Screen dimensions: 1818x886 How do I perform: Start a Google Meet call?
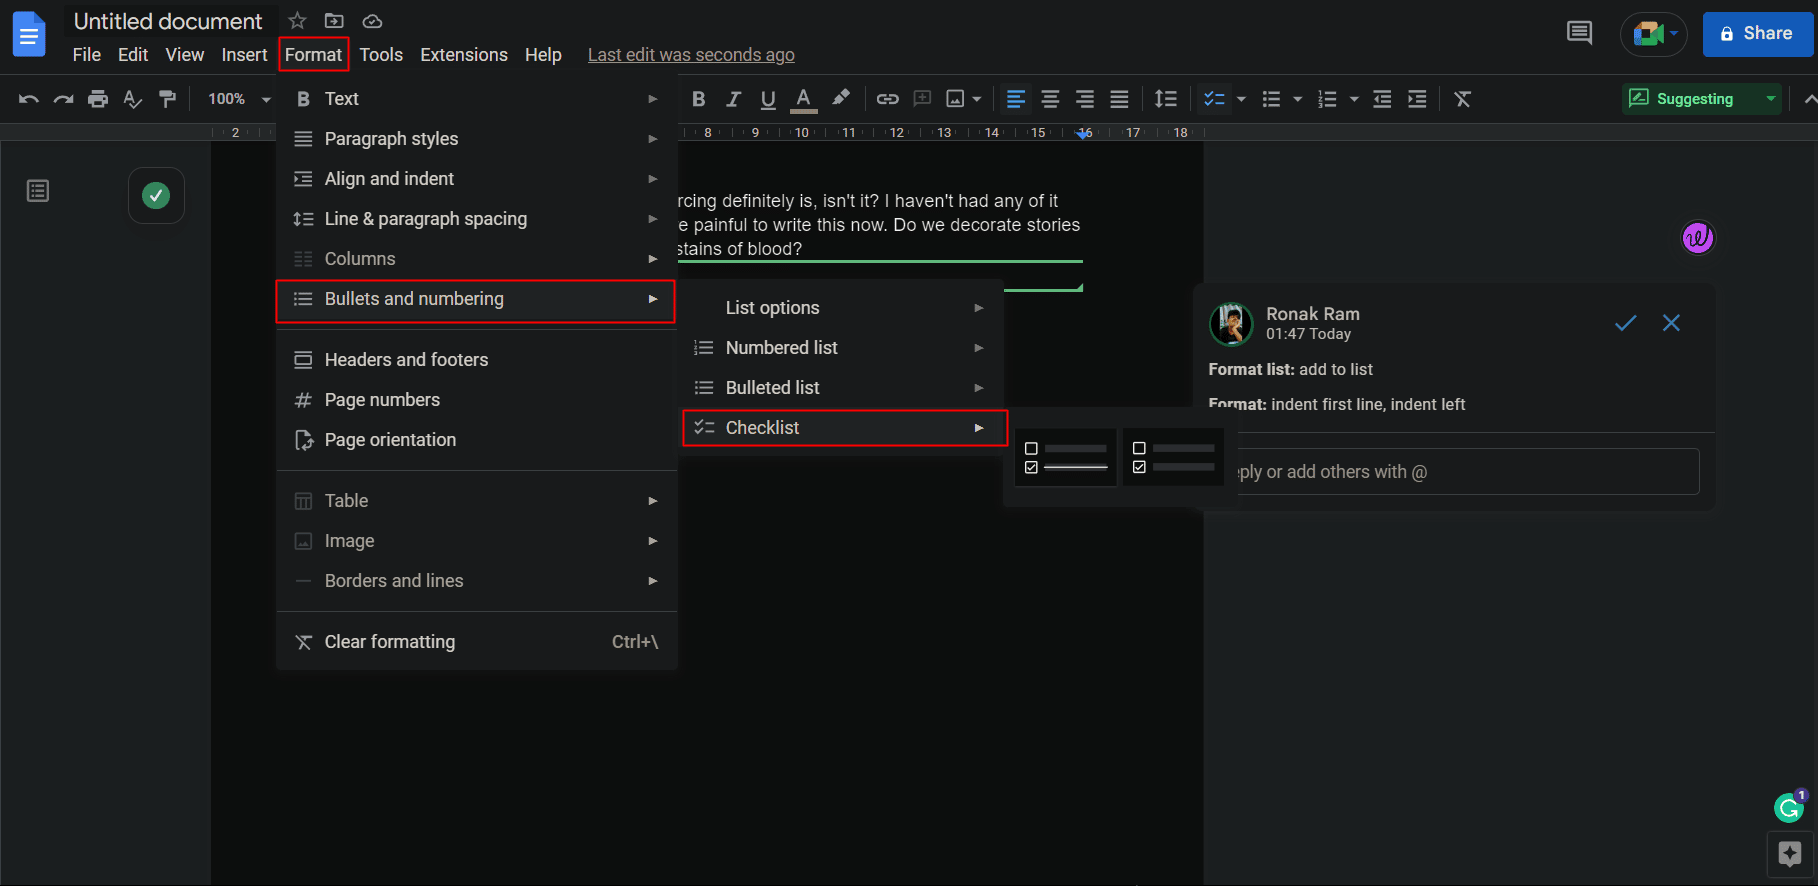pos(1654,34)
